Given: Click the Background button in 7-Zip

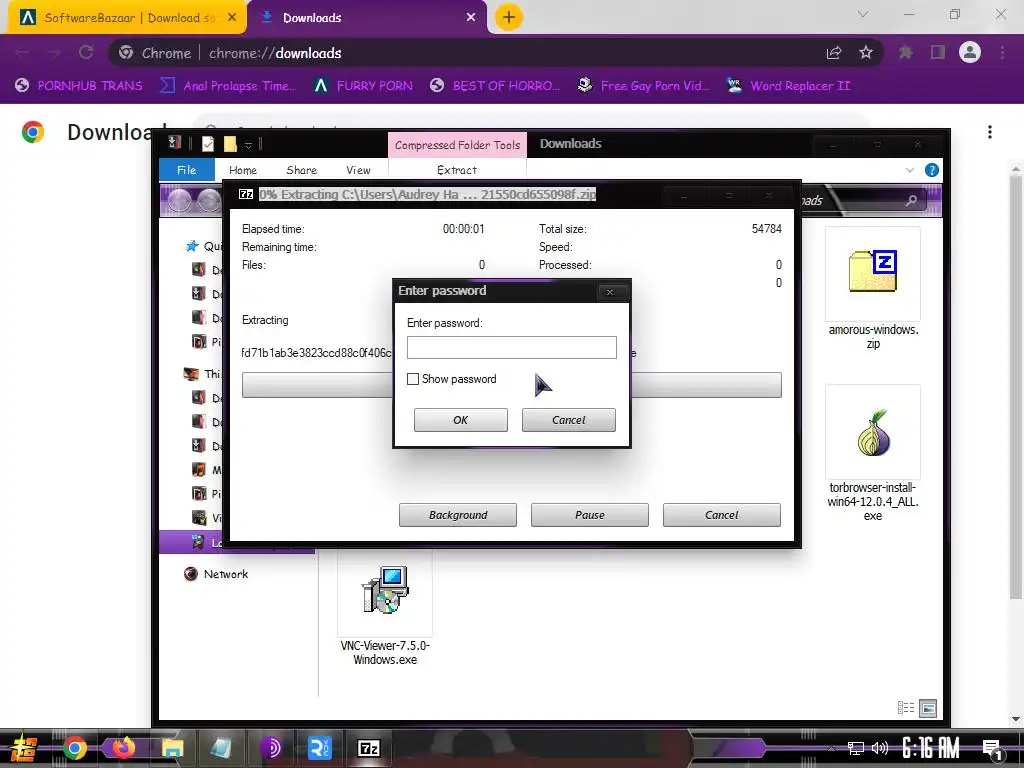Looking at the screenshot, I should 458,515.
